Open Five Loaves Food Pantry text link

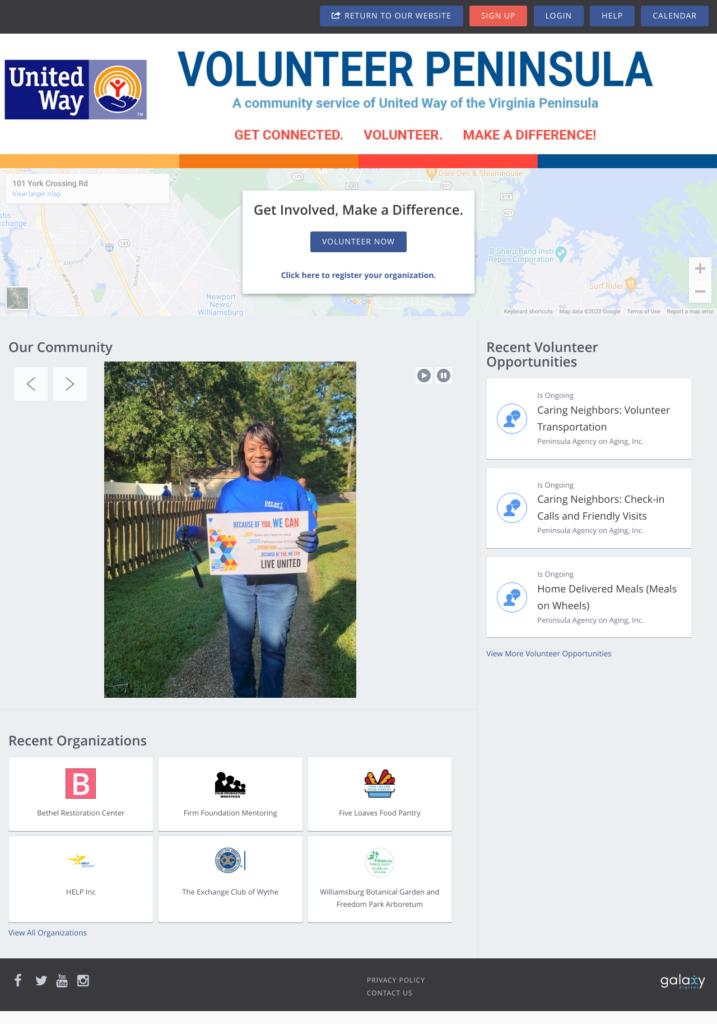pos(379,813)
